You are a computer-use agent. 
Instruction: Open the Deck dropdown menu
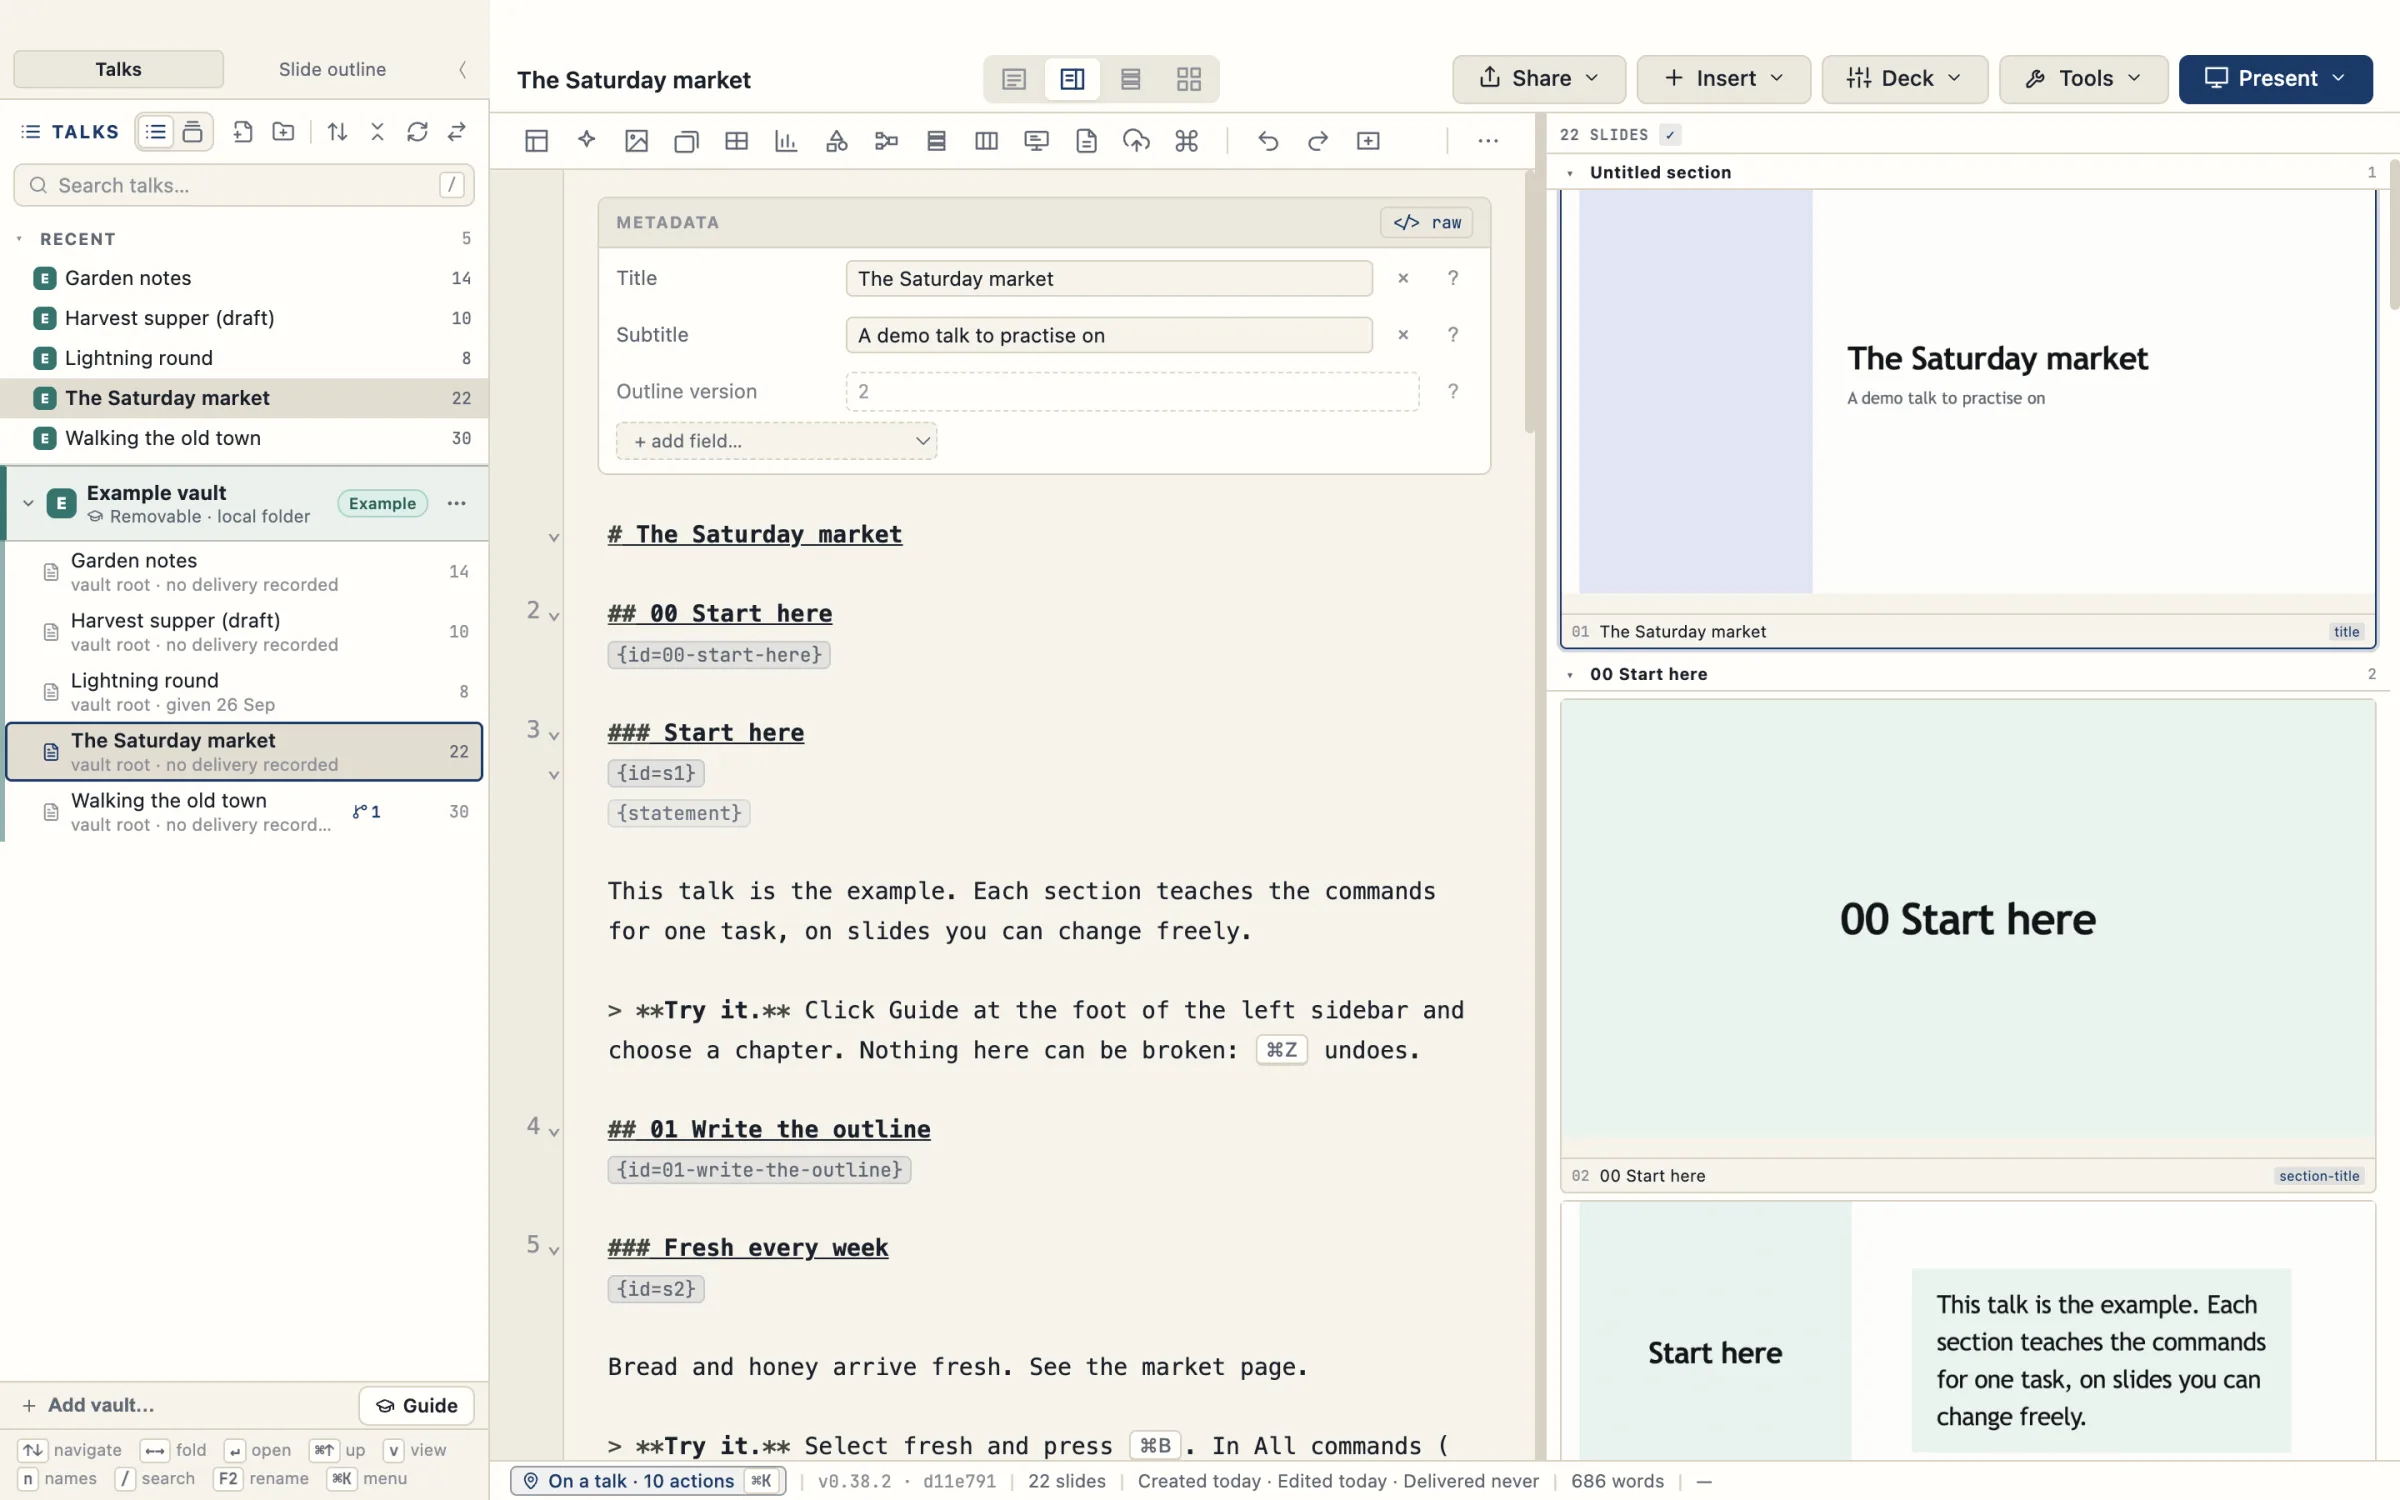pos(1905,79)
